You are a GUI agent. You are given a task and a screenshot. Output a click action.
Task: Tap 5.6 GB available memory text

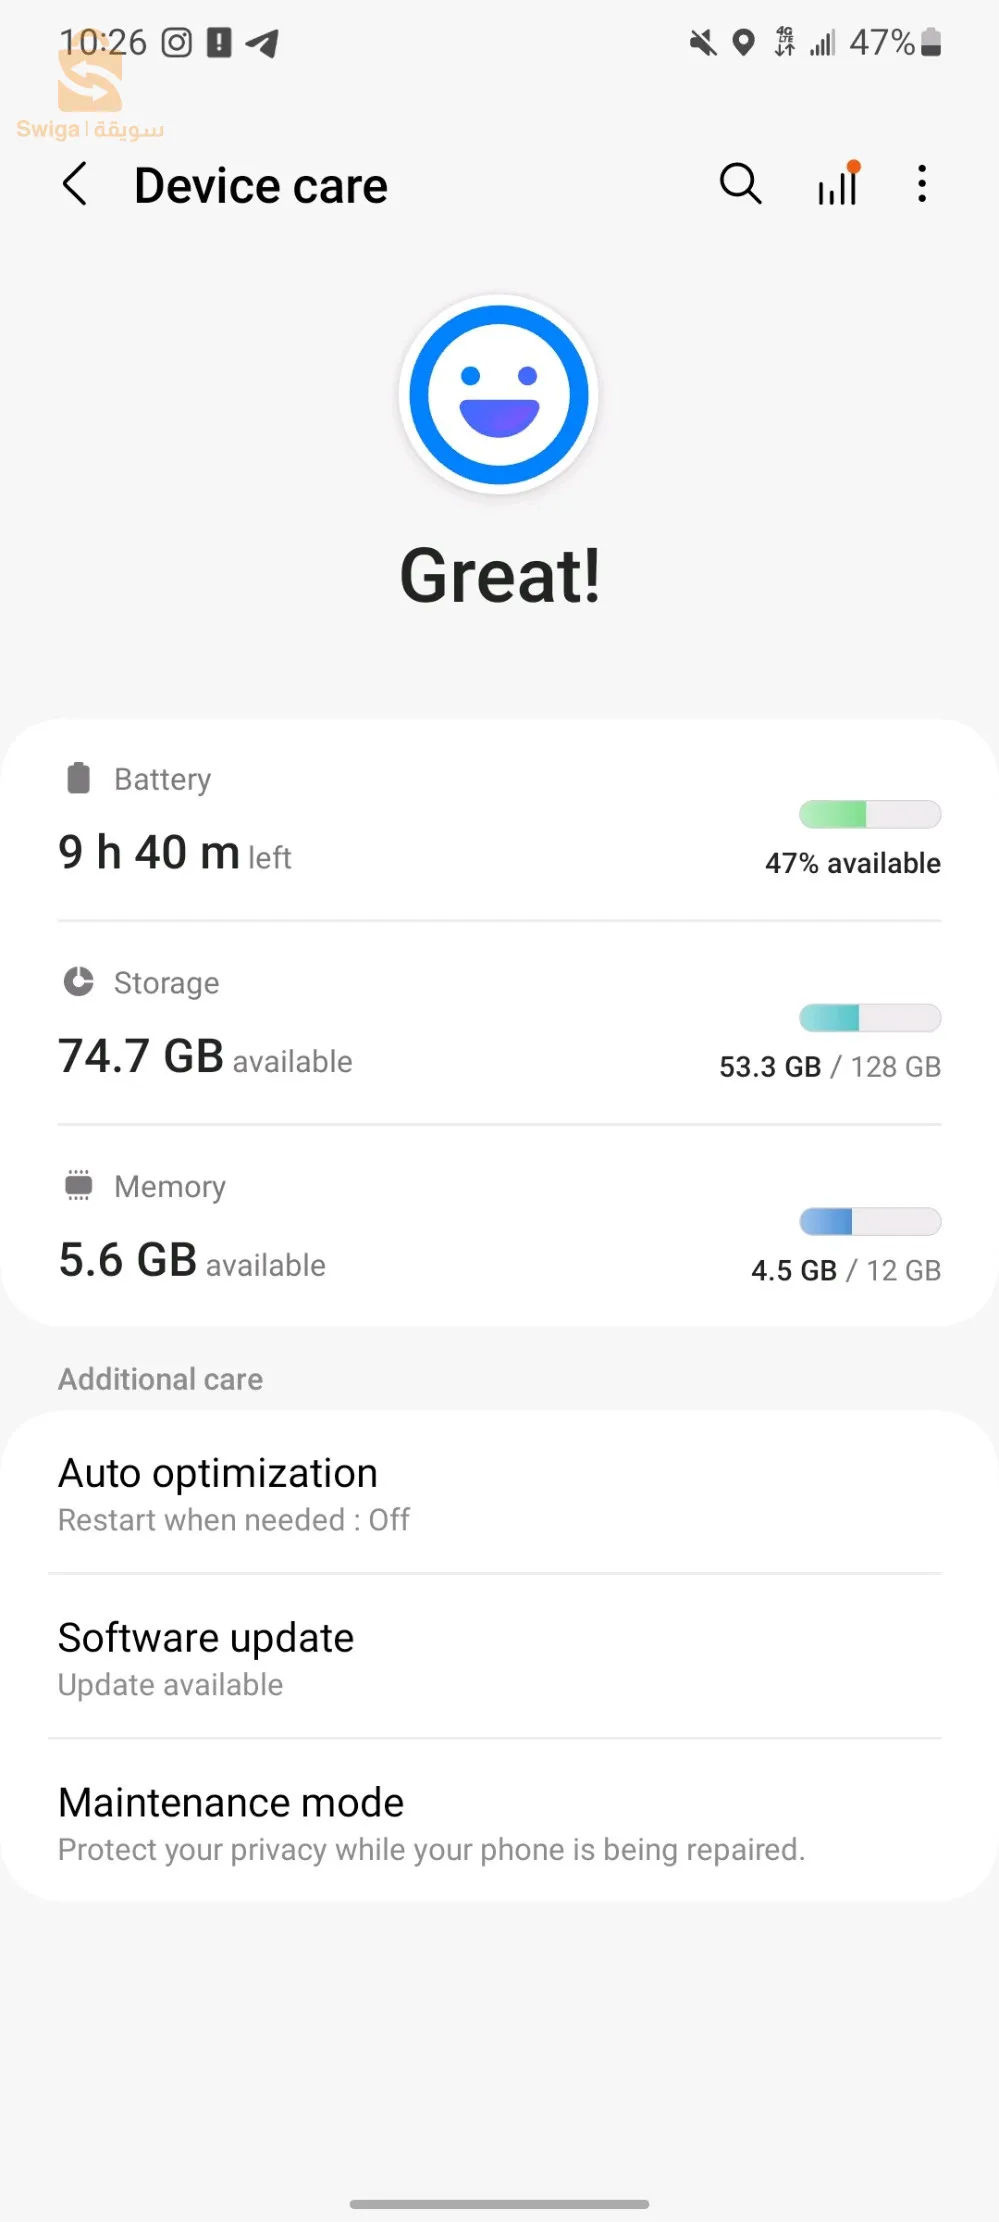192,1261
